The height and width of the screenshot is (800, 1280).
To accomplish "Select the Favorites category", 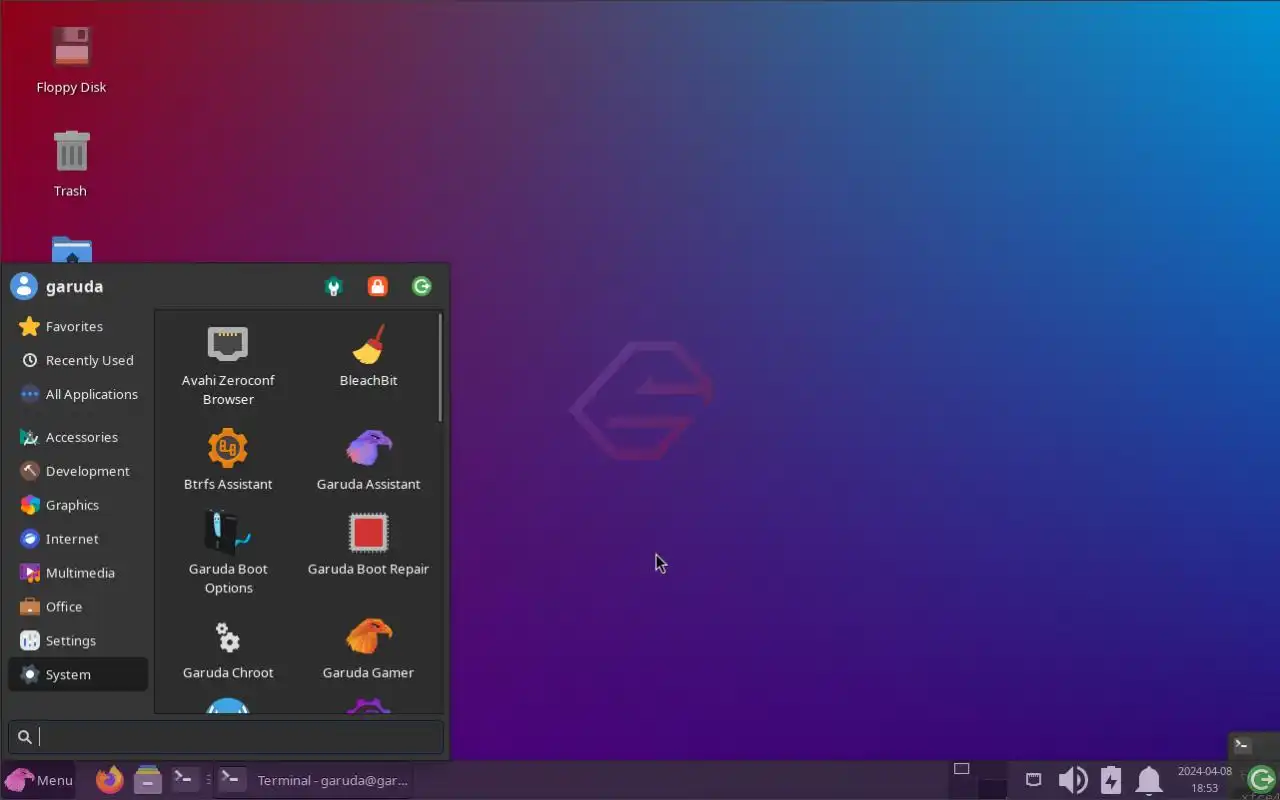I will tap(78, 326).
